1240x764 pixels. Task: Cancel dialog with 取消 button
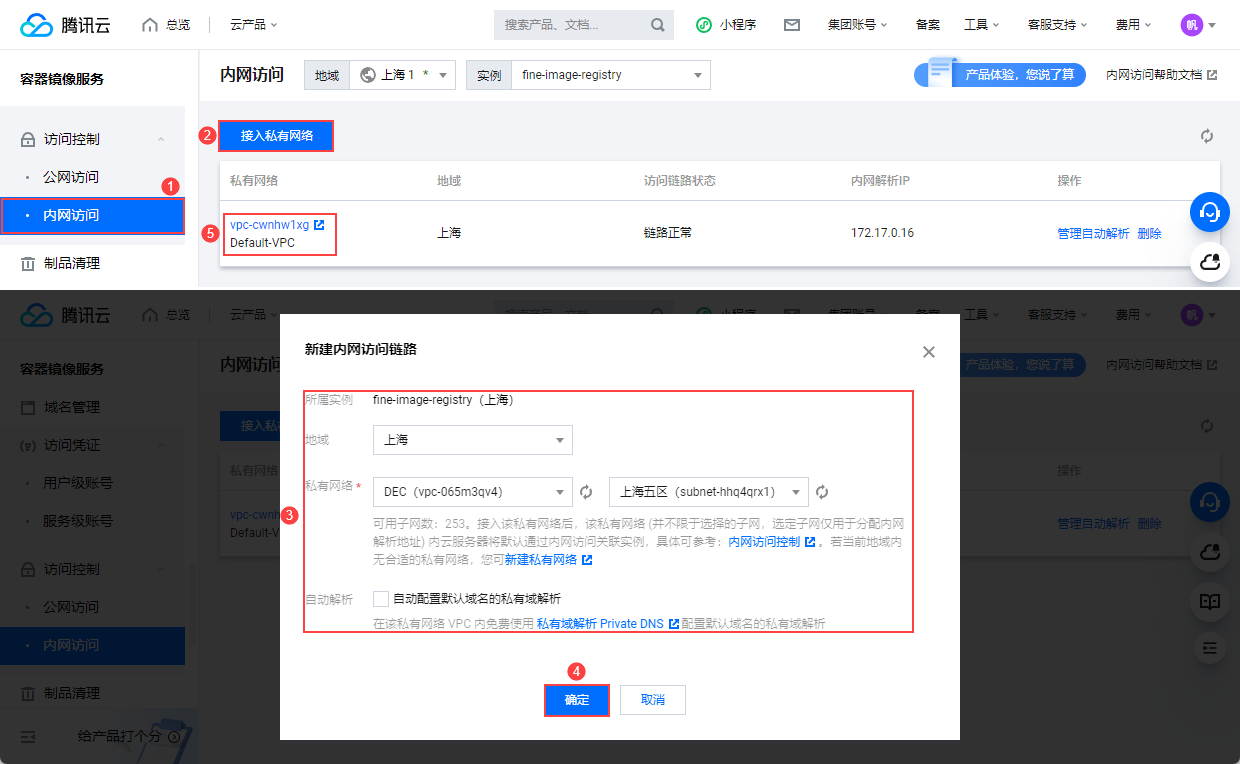pyautogui.click(x=653, y=700)
